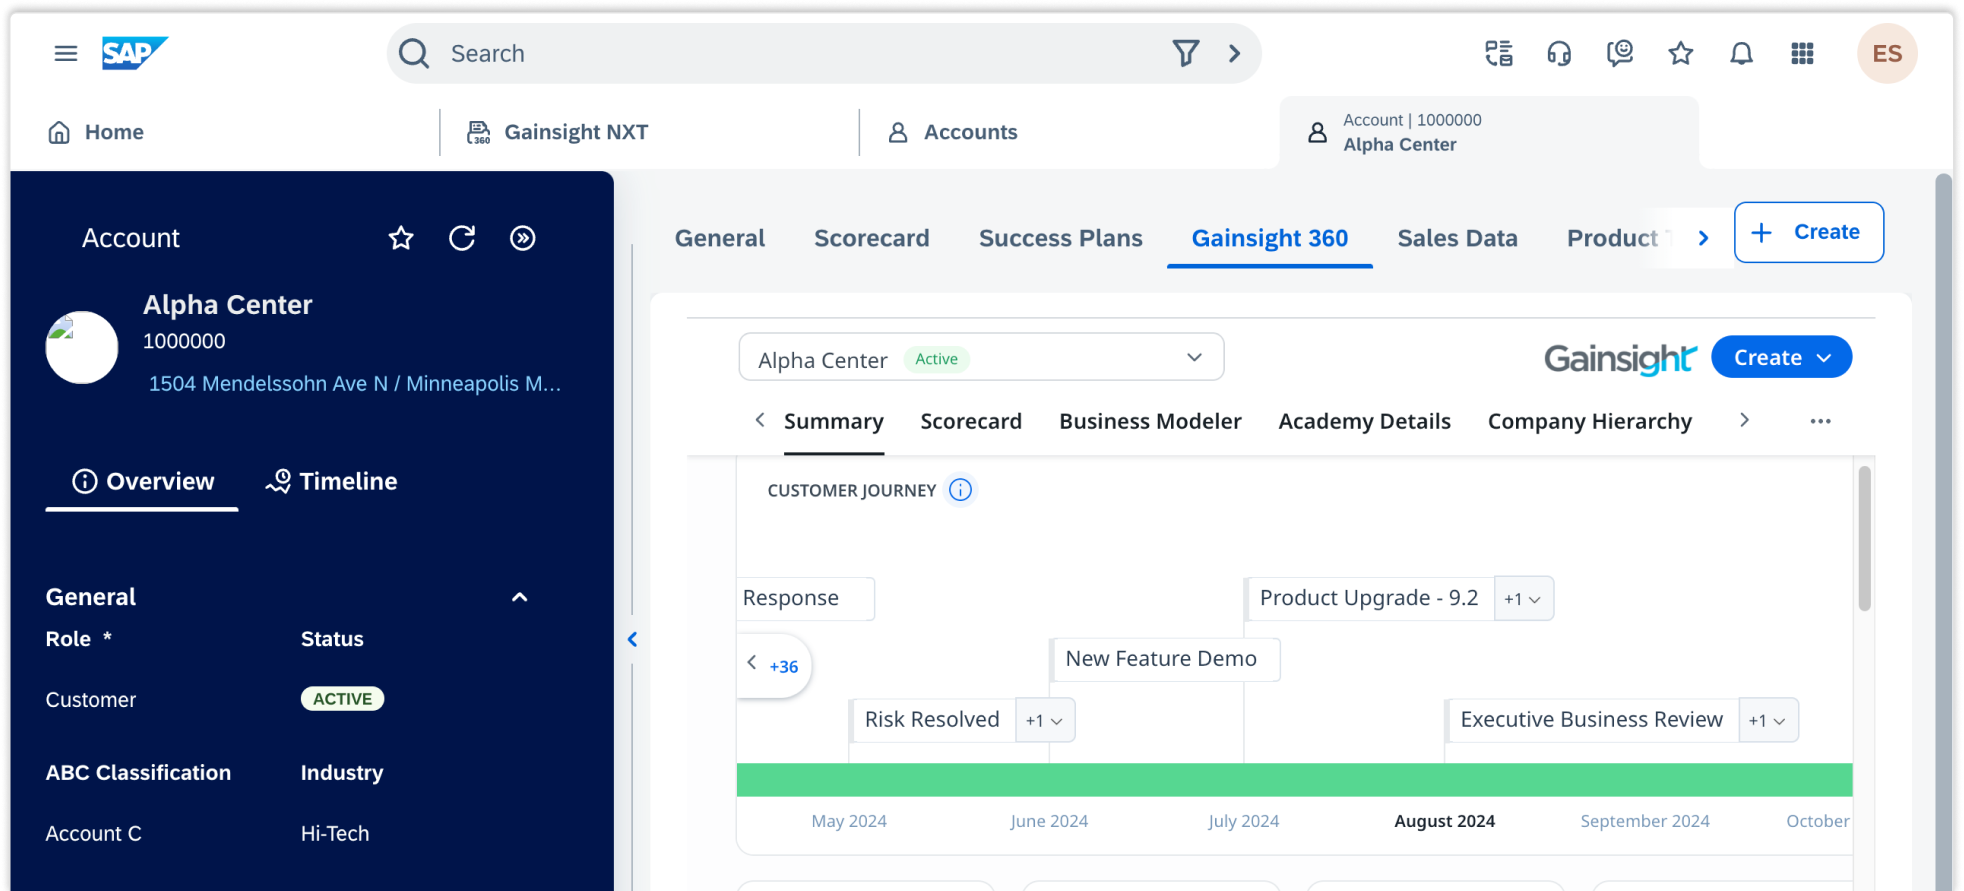Collapse the side panel with blue arrow
Viewport: 1964px width, 891px height.
632,639
